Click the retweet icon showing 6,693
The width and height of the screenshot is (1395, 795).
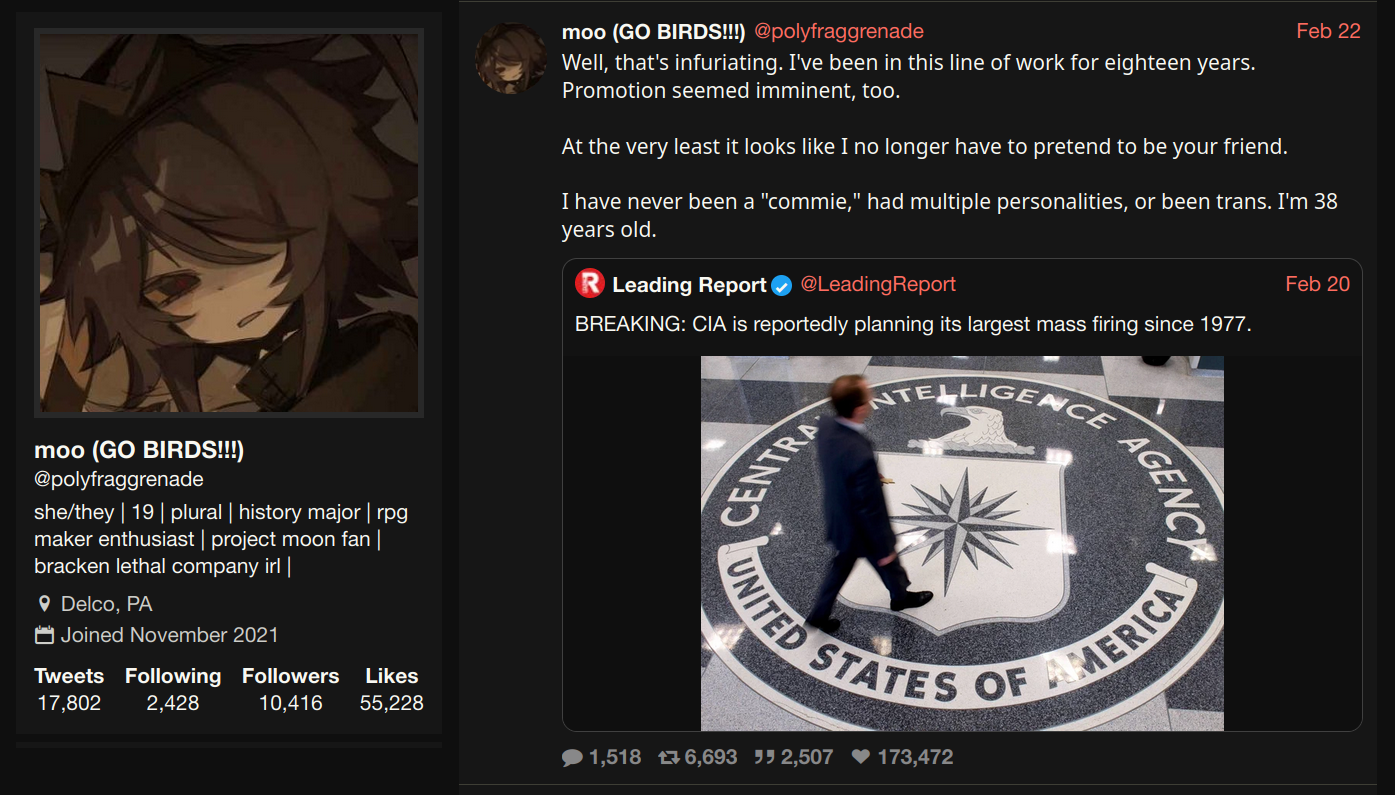[669, 757]
